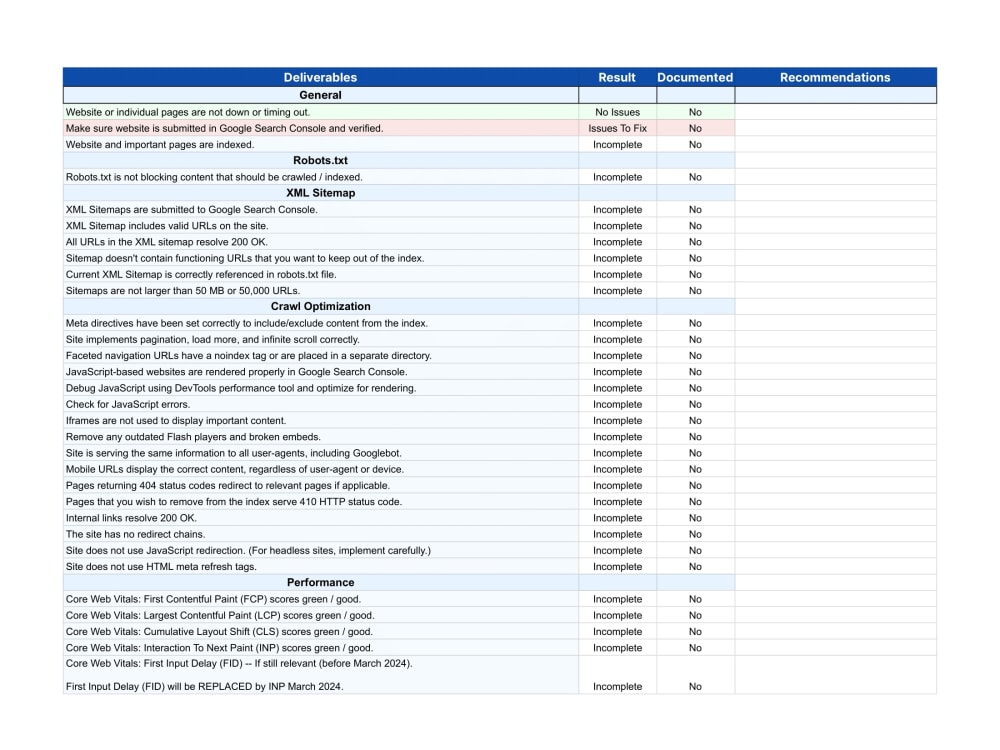
Task: Select Documented 'No' in Google Search Console verified row
Action: coord(695,128)
